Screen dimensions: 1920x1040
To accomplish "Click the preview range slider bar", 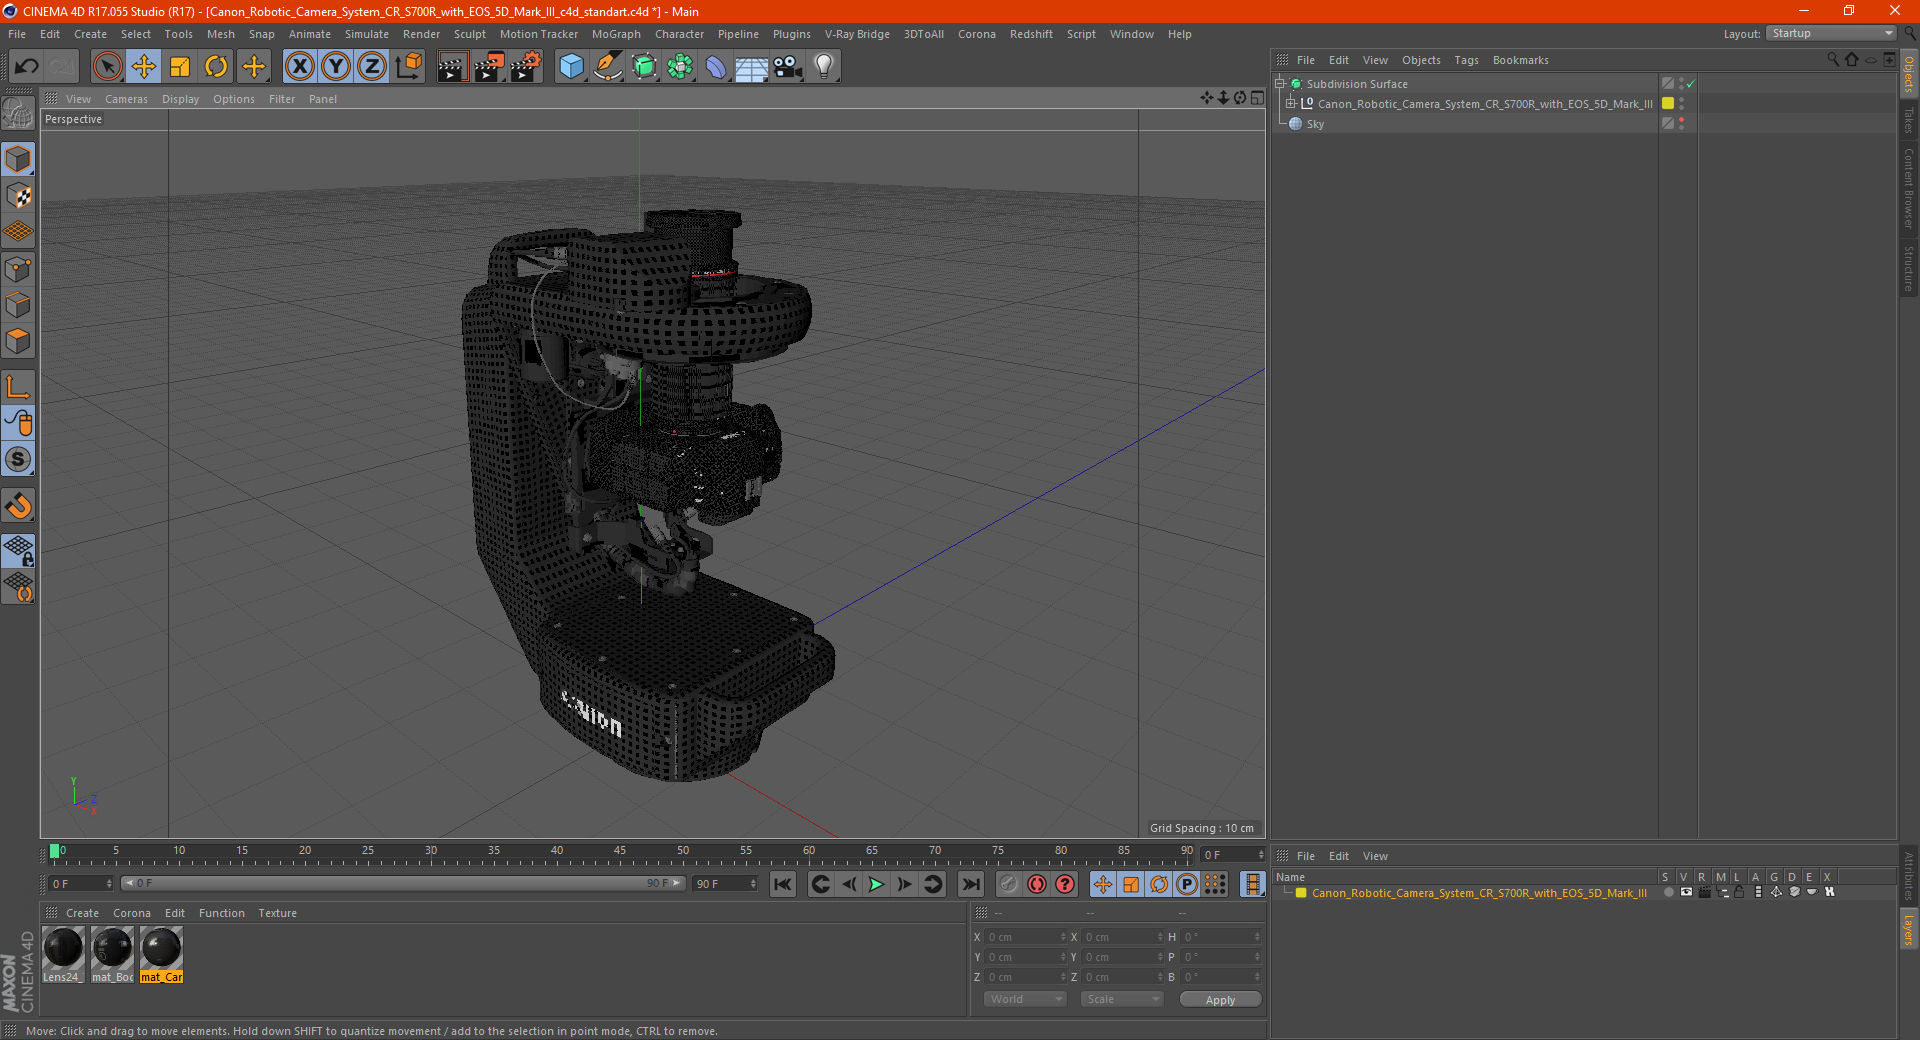I will click(x=403, y=883).
